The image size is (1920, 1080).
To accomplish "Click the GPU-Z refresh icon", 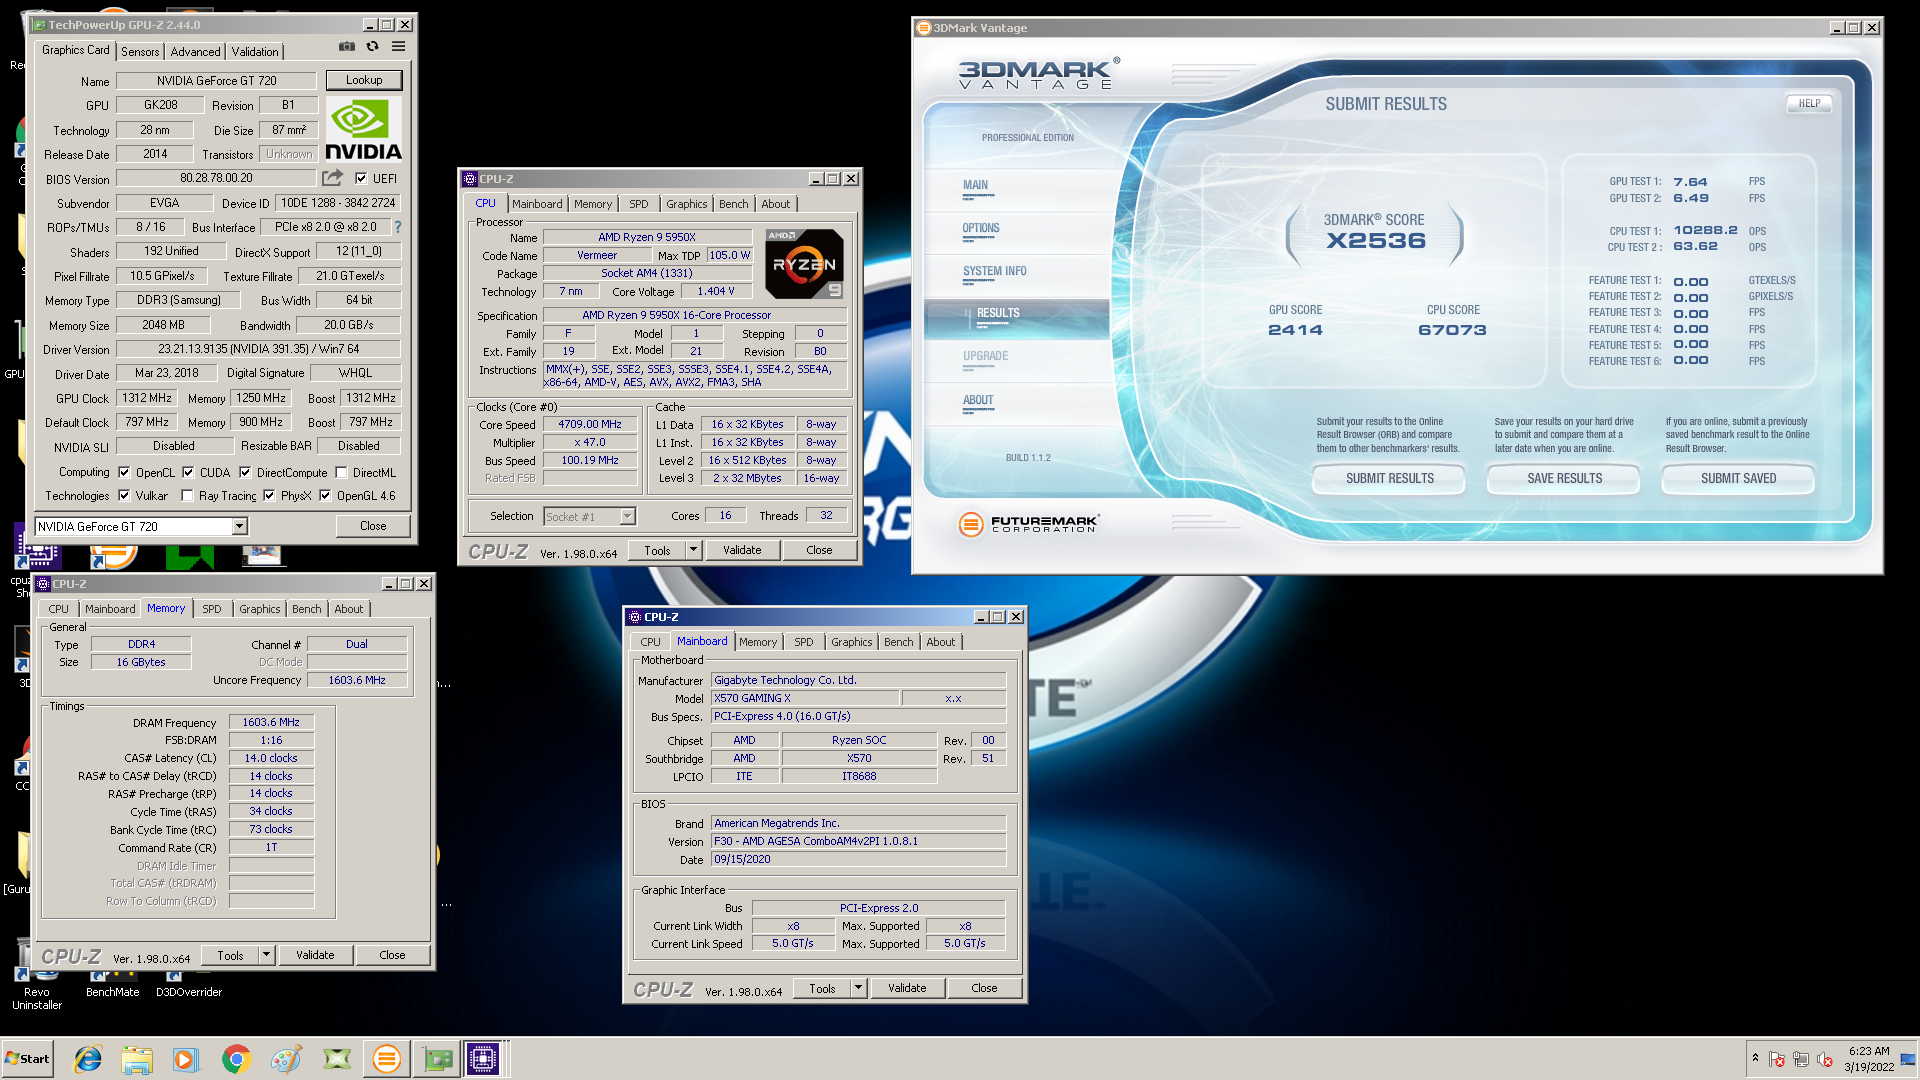I will point(372,46).
